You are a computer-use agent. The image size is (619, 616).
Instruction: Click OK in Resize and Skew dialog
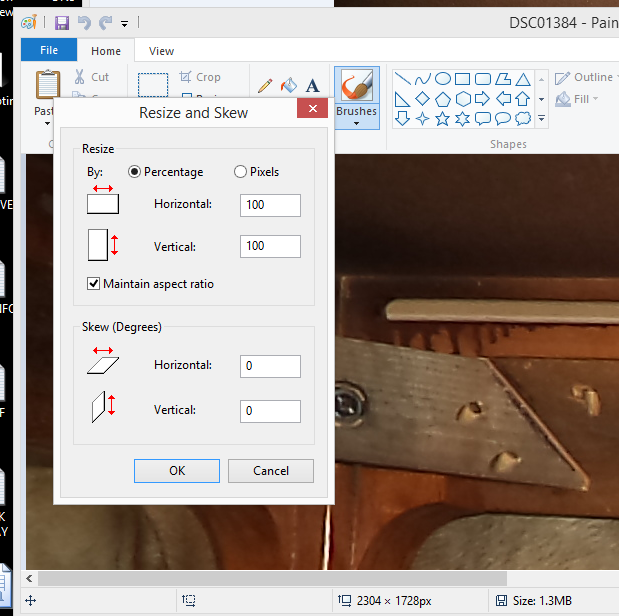click(x=177, y=471)
